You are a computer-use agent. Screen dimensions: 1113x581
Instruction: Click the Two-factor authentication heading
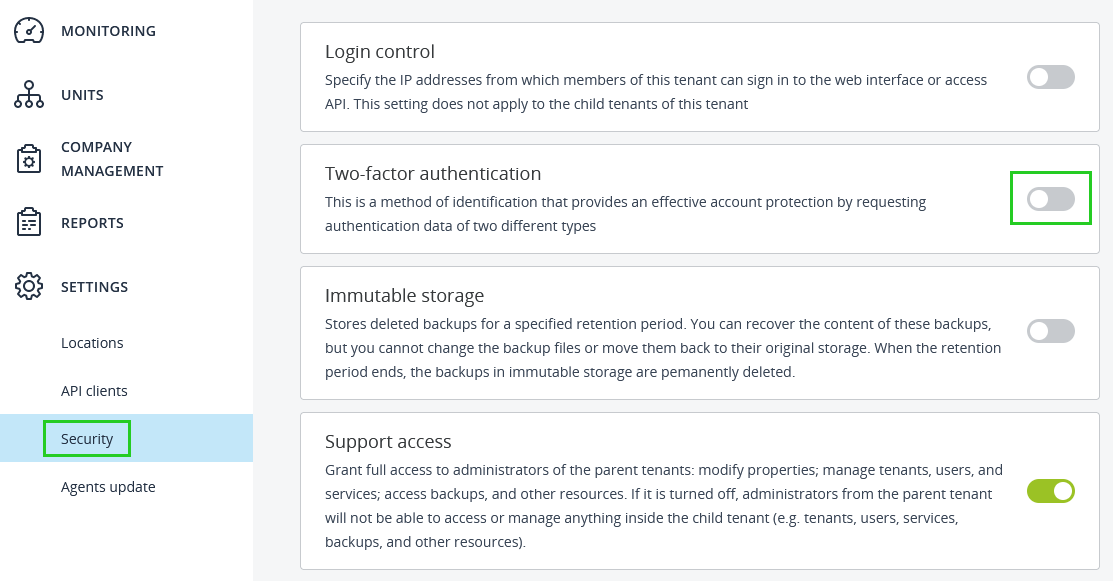(432, 173)
